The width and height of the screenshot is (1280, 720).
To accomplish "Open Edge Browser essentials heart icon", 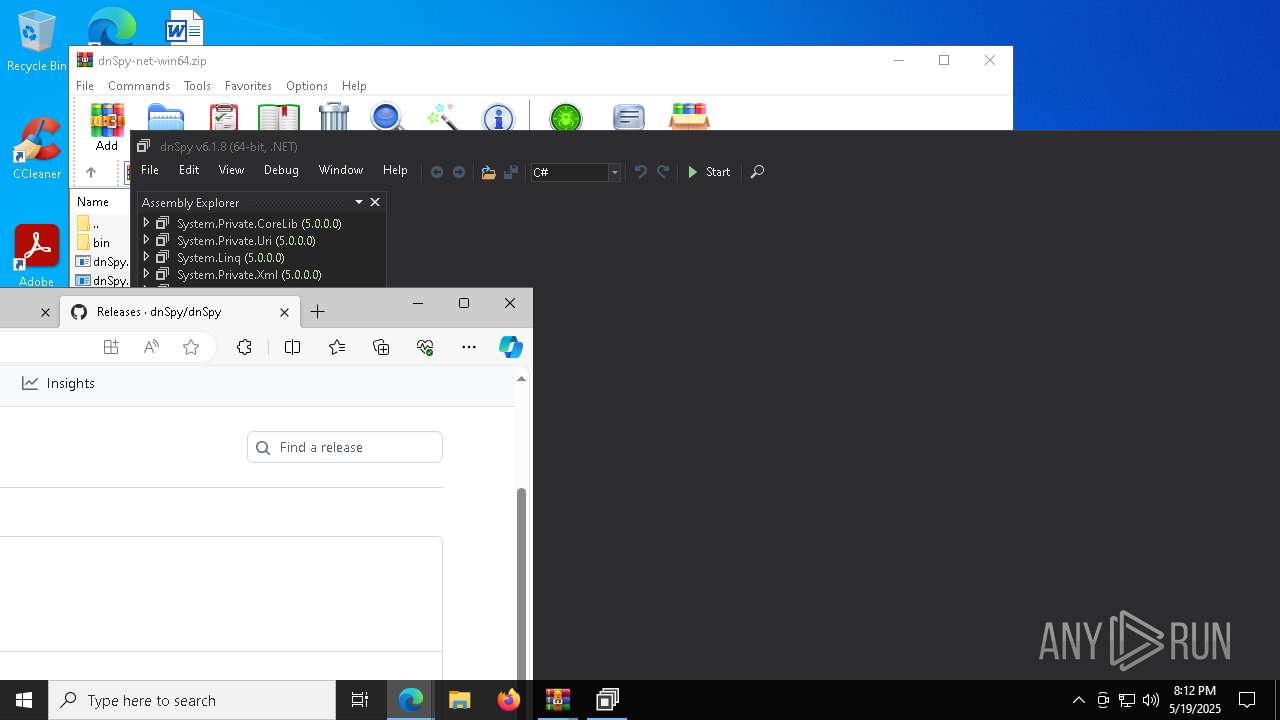I will [425, 347].
